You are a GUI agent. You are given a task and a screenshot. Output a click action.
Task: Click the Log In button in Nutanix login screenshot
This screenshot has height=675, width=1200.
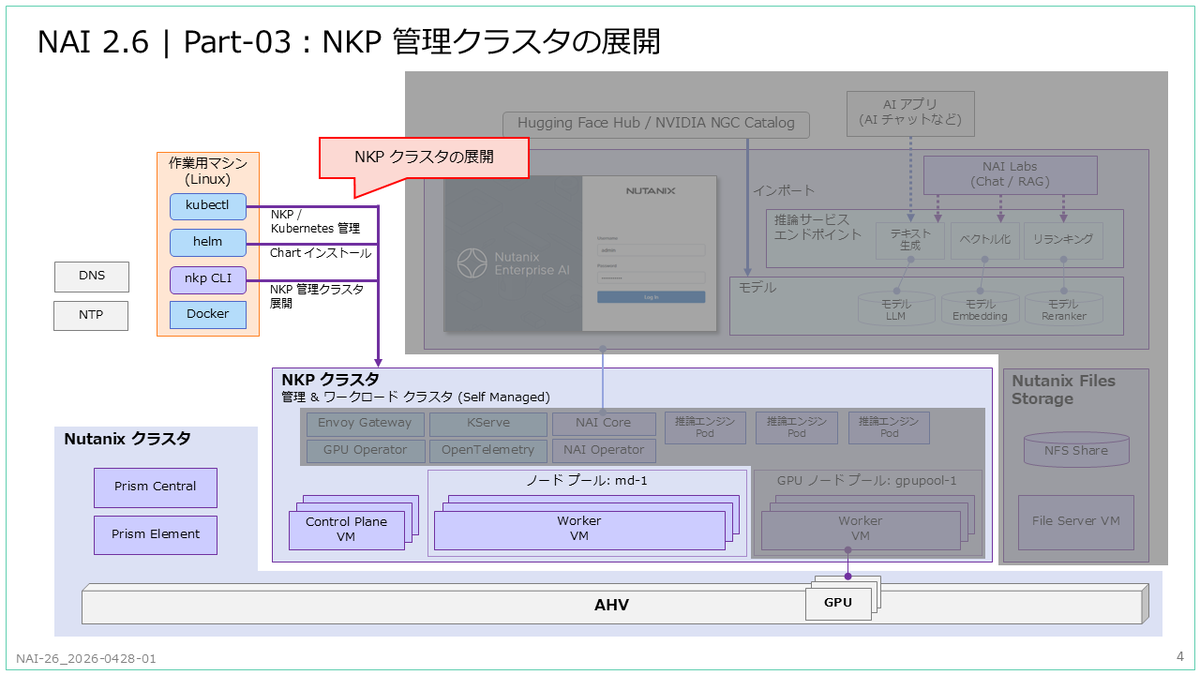point(651,297)
